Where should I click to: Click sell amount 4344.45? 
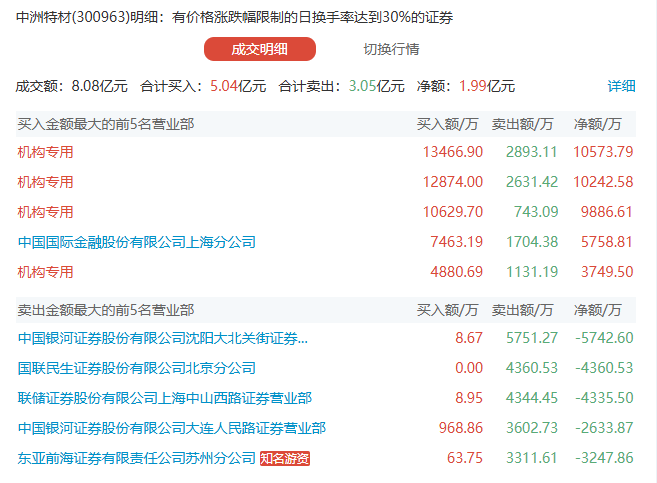532,398
